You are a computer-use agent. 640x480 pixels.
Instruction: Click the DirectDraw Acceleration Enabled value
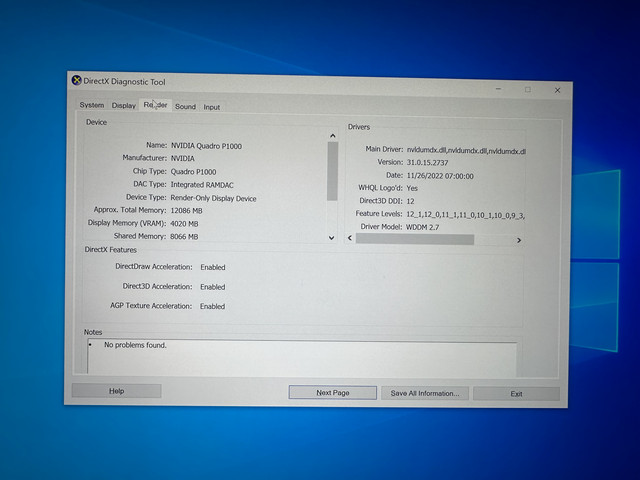[213, 267]
